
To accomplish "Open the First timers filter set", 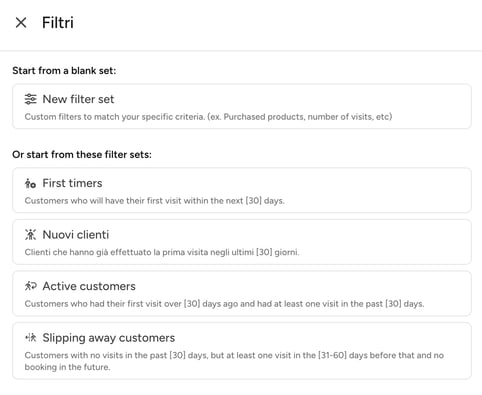I will pyautogui.click(x=242, y=190).
